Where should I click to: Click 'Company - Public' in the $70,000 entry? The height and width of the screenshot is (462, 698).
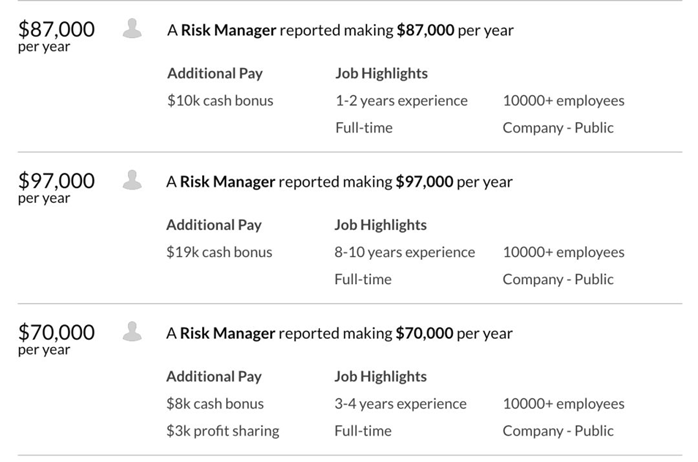(558, 431)
